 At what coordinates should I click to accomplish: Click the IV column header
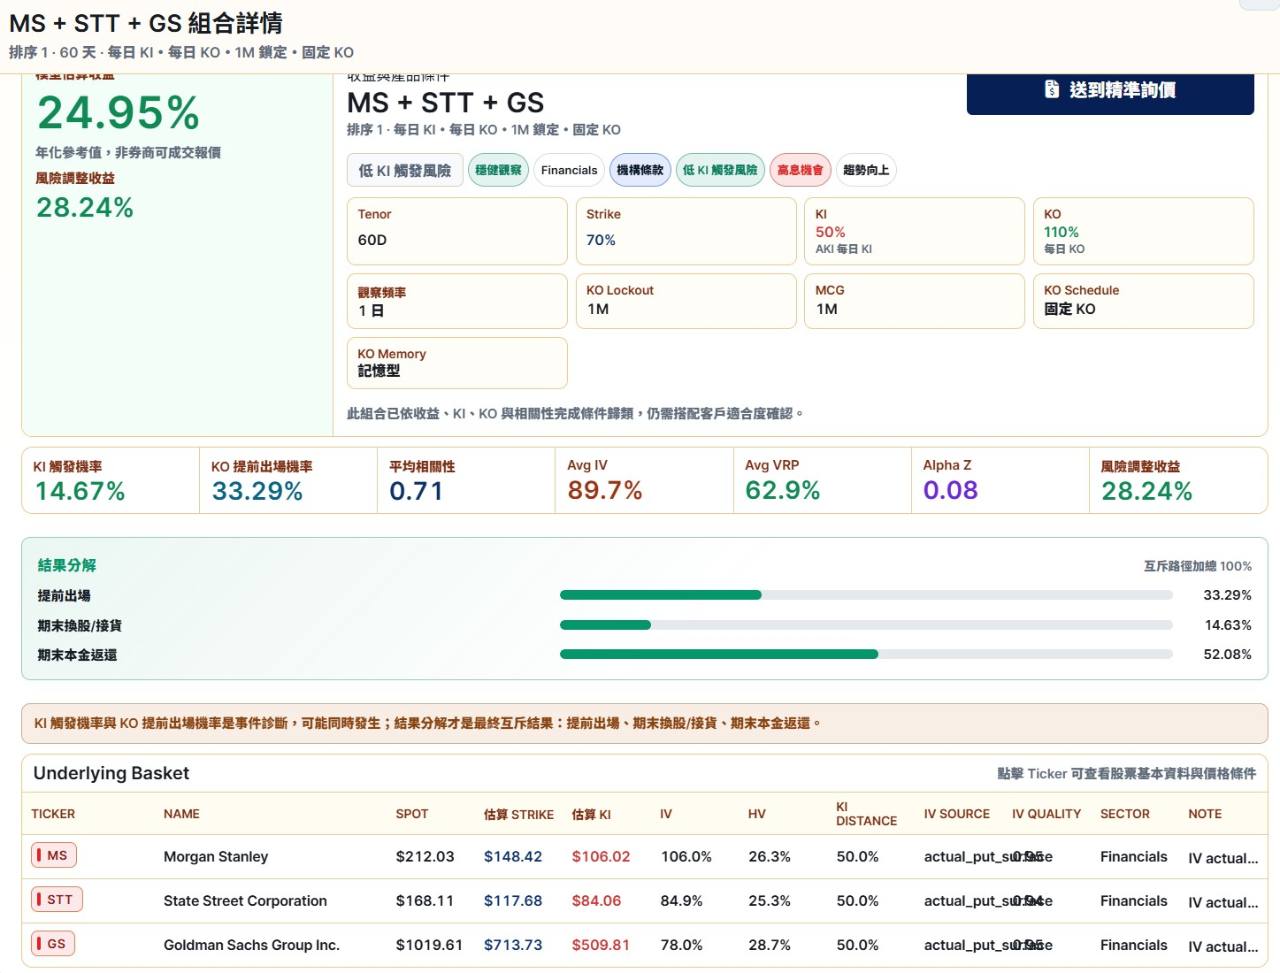click(666, 814)
